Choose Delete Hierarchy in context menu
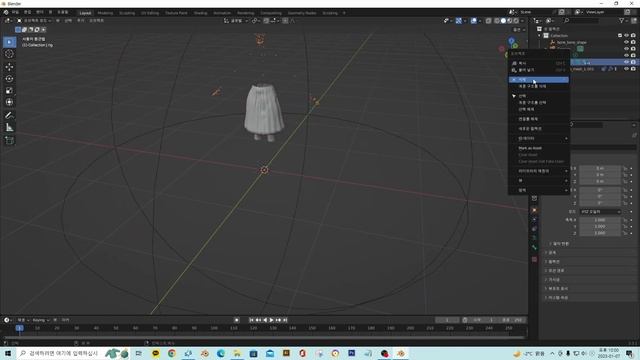Viewport: 640px width, 360px height. (x=538, y=86)
